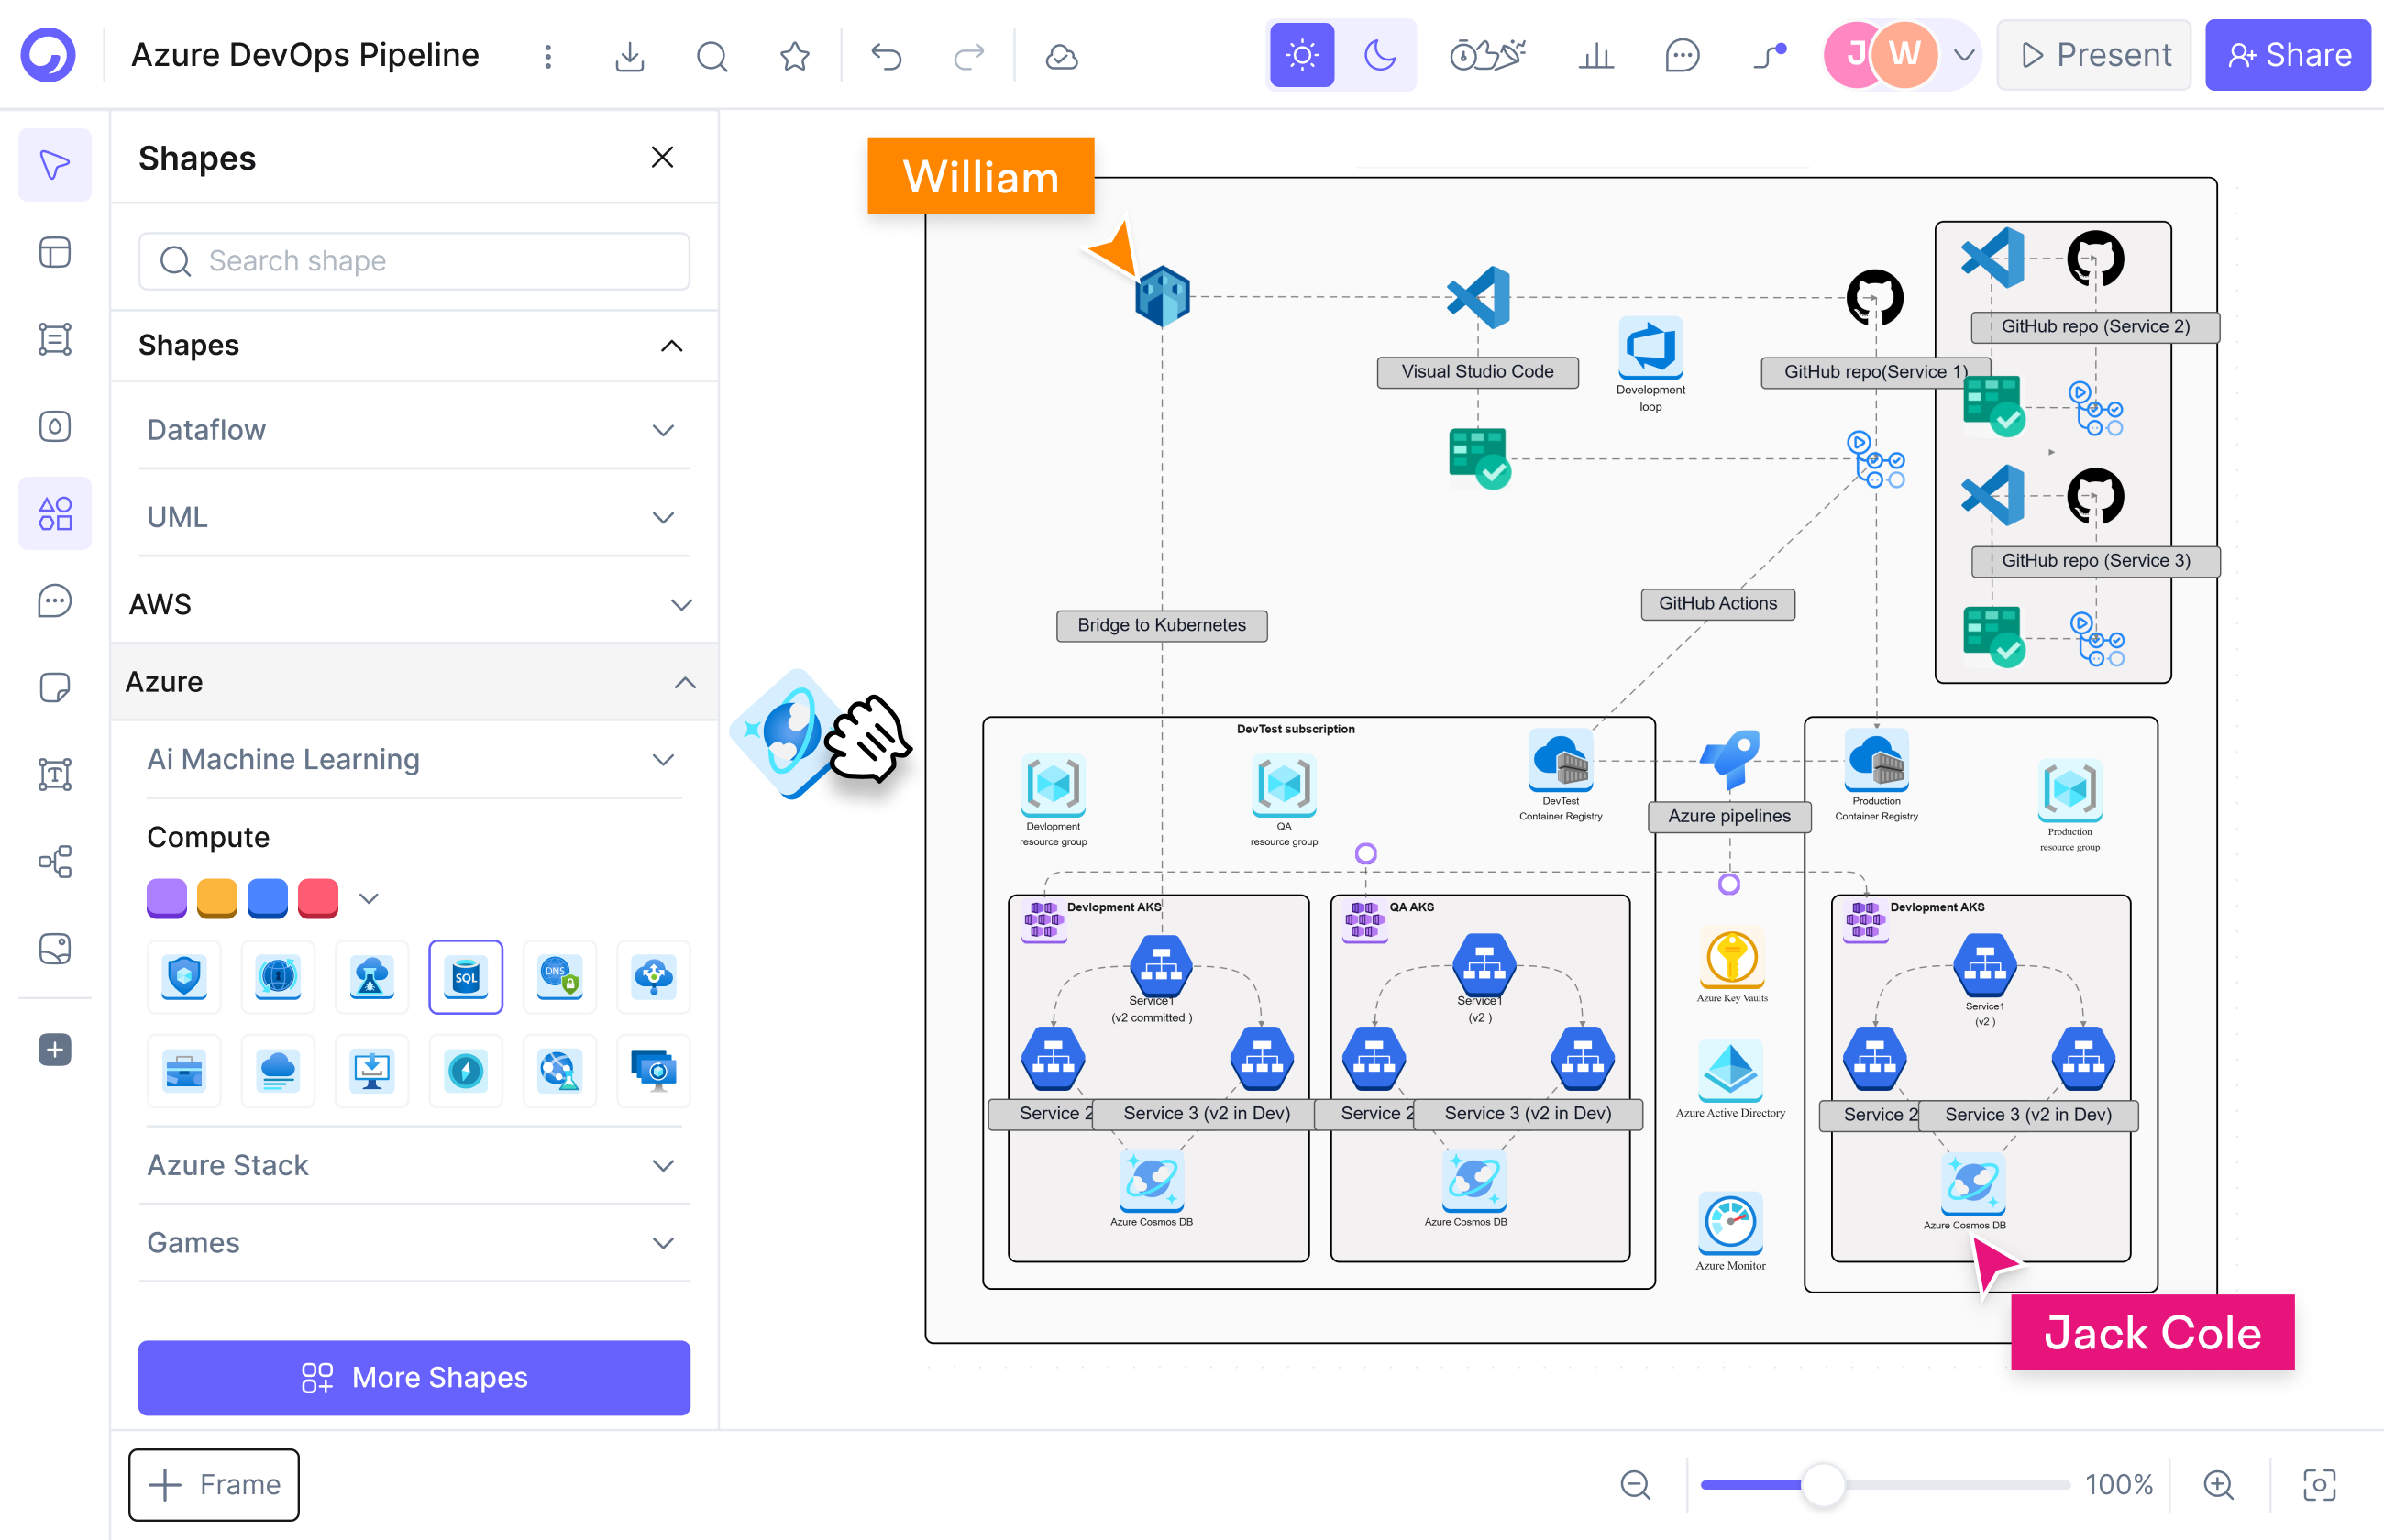Open the color palette dropdown chevron
The image size is (2384, 1540).
(x=369, y=898)
